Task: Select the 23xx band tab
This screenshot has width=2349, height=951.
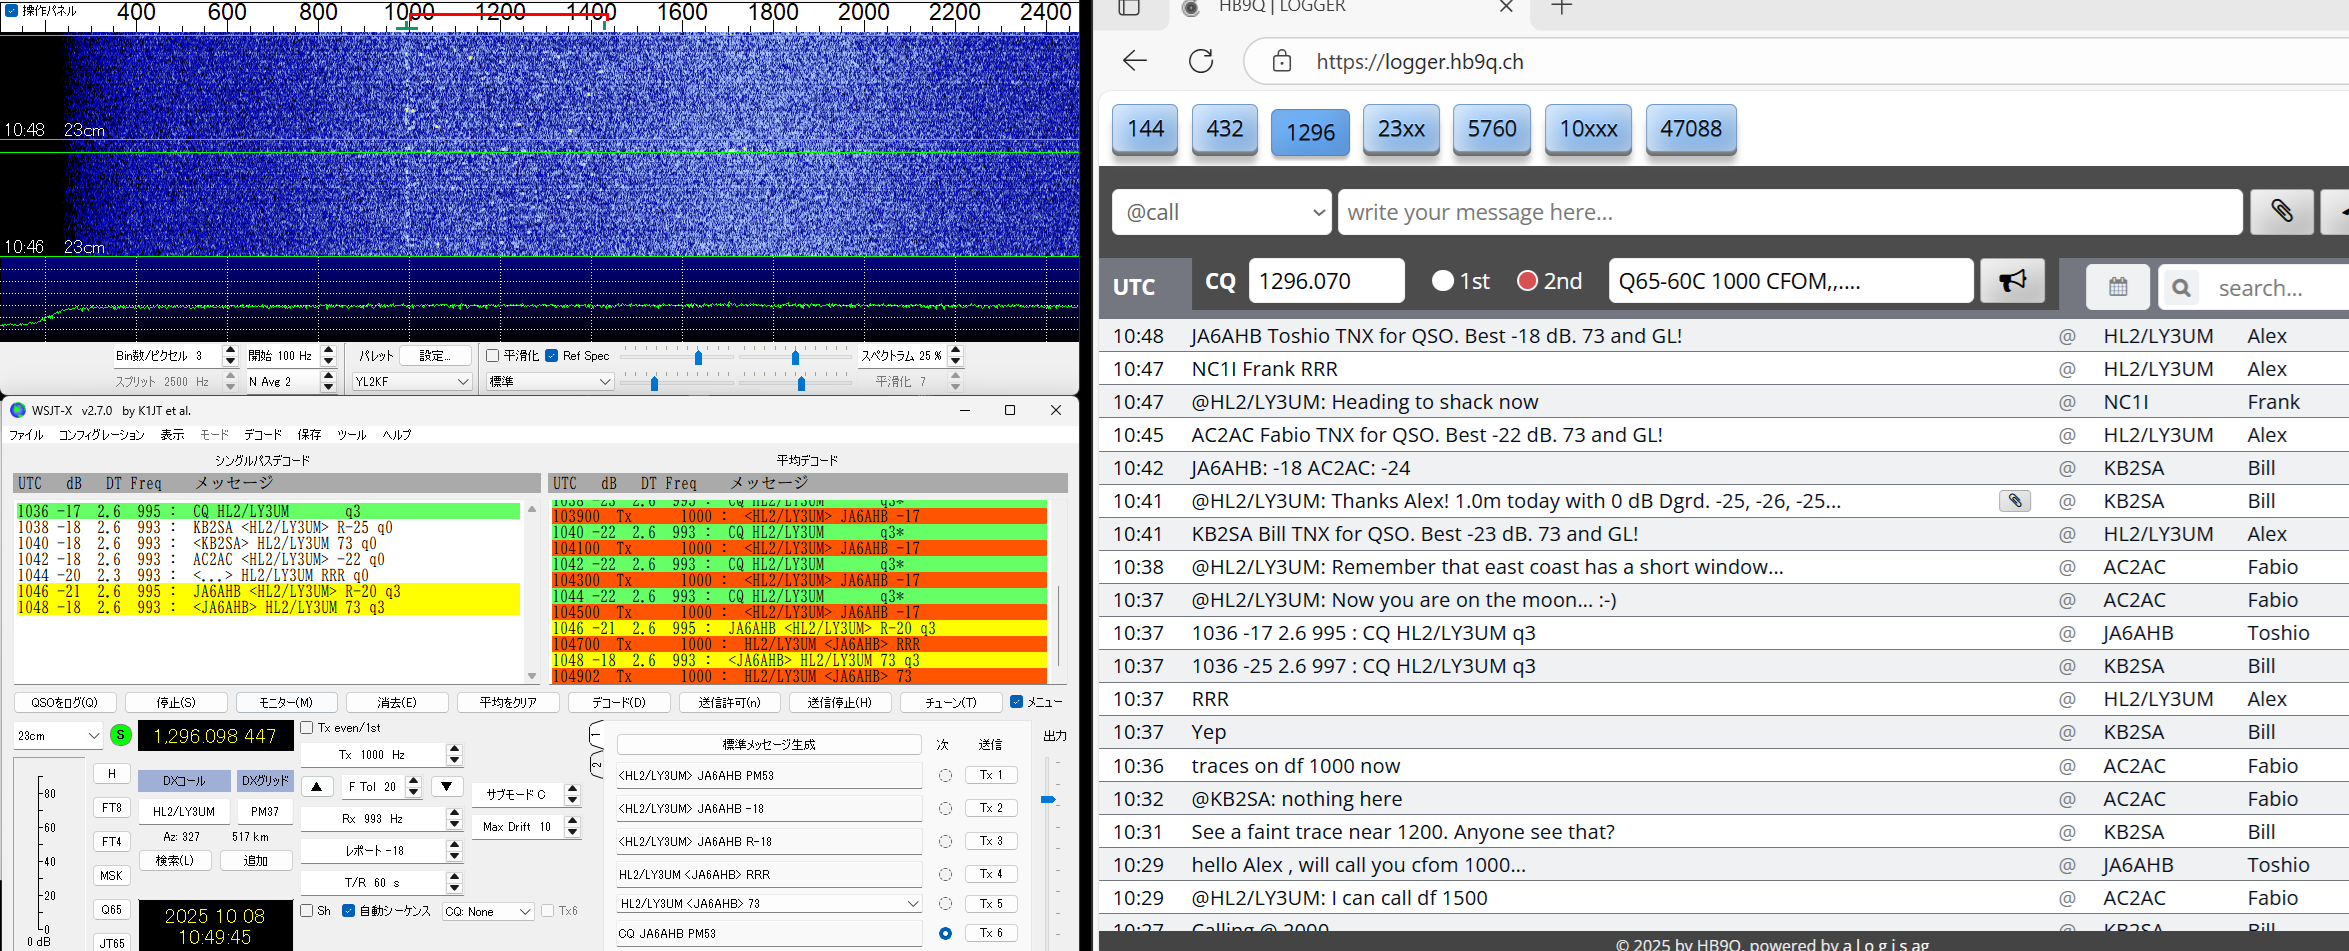Action: (x=1401, y=130)
